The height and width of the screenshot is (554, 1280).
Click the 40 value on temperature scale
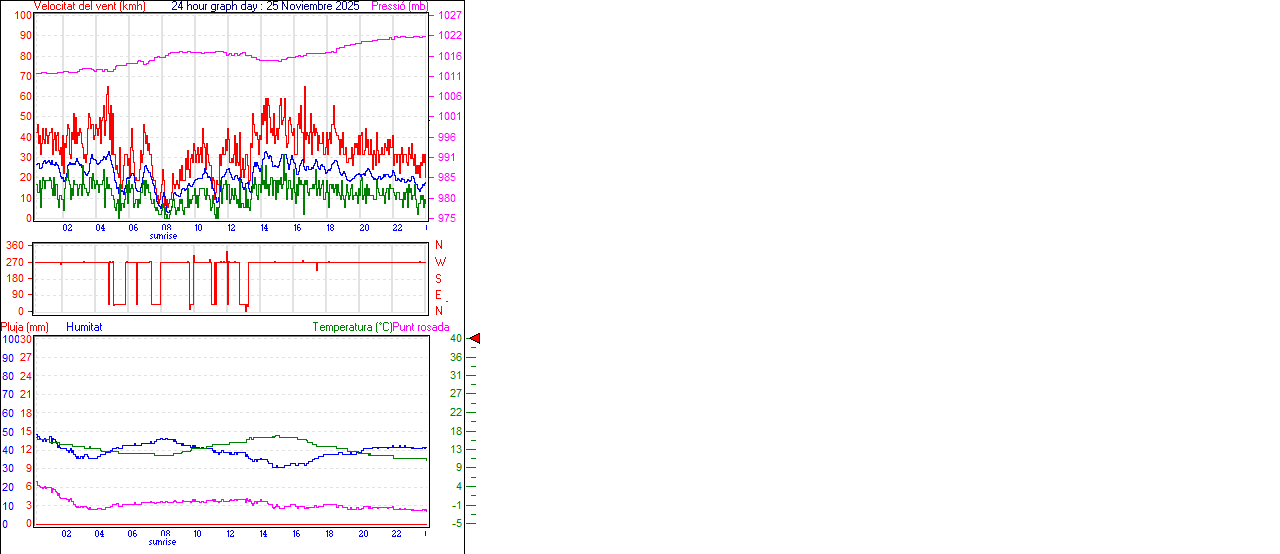(x=456, y=339)
